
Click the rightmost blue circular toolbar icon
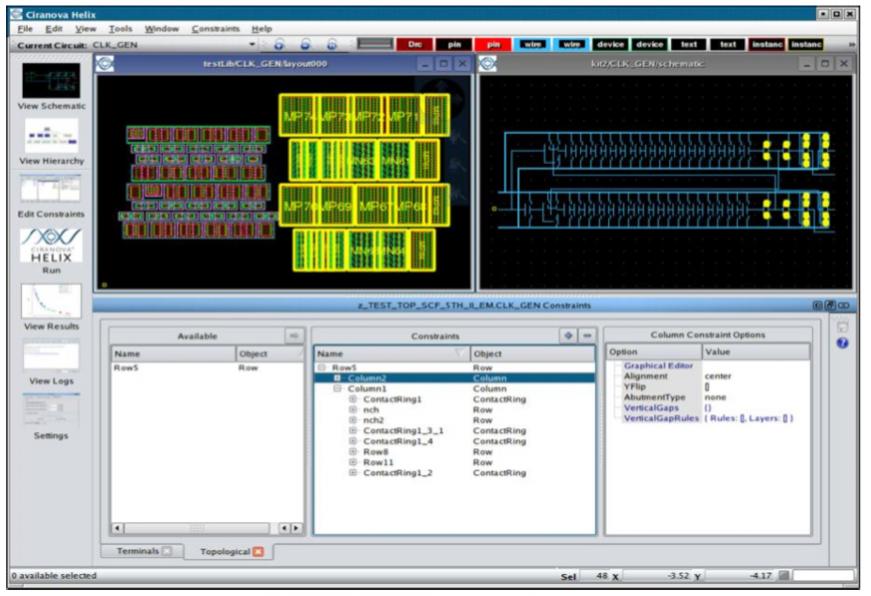332,44
